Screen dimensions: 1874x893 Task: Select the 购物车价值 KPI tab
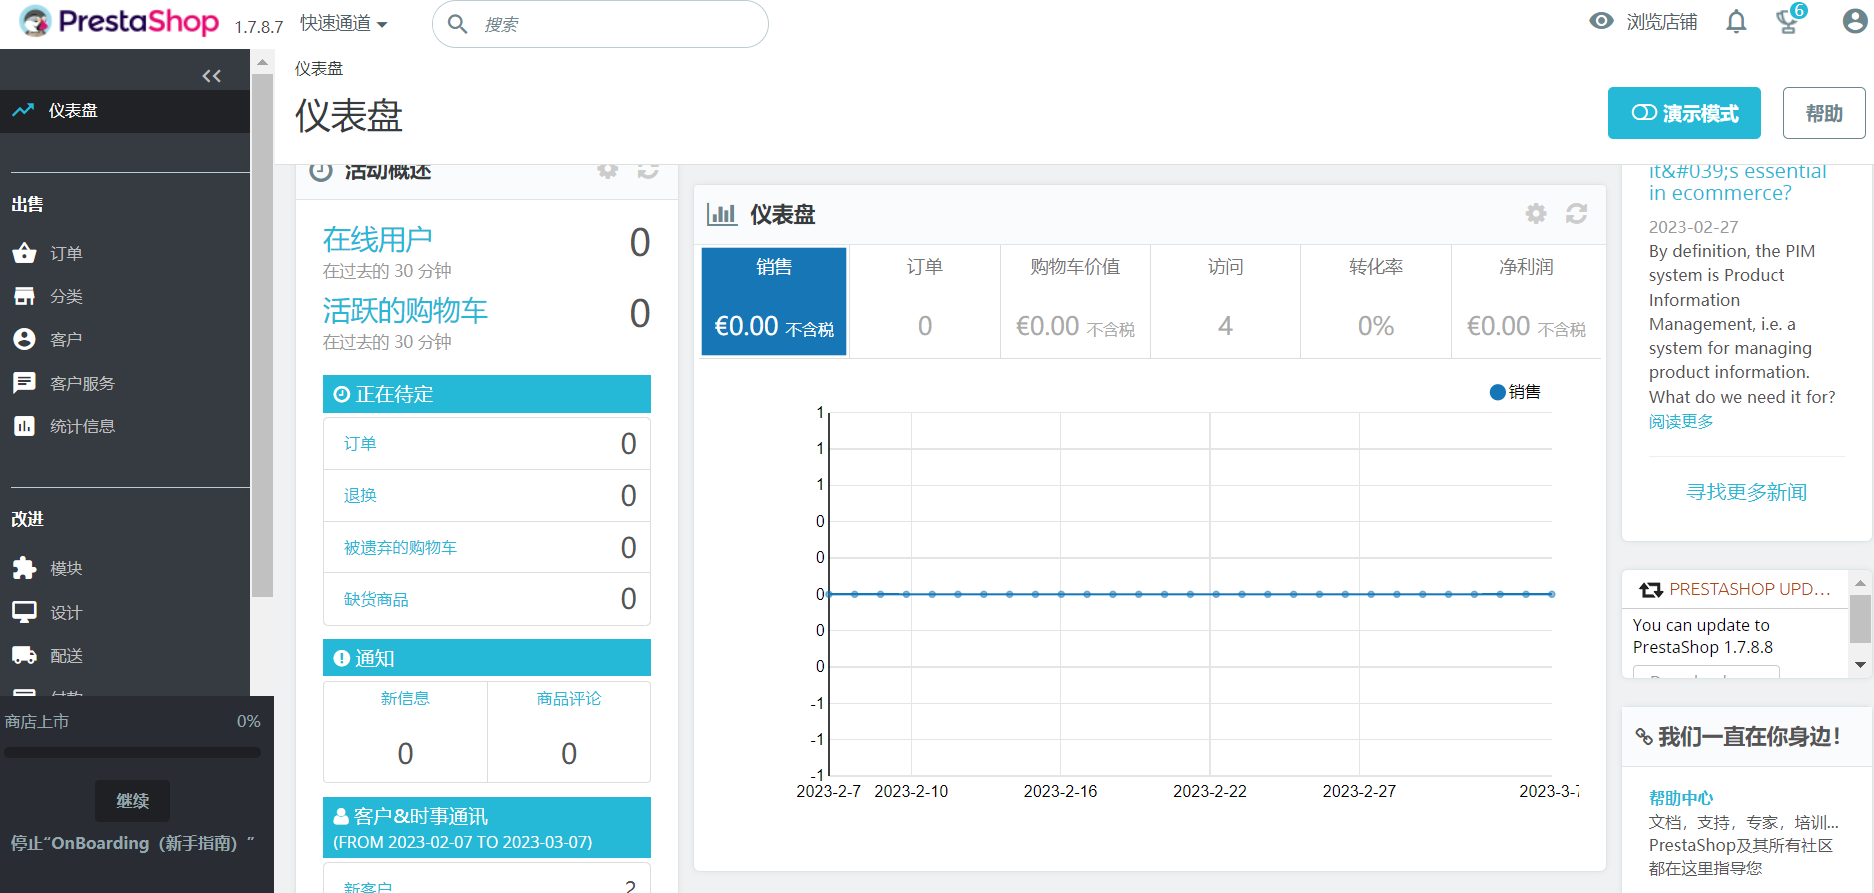click(x=1075, y=301)
